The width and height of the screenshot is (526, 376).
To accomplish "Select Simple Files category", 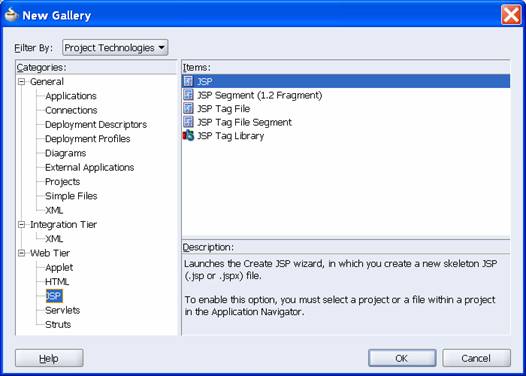I will pyautogui.click(x=71, y=196).
